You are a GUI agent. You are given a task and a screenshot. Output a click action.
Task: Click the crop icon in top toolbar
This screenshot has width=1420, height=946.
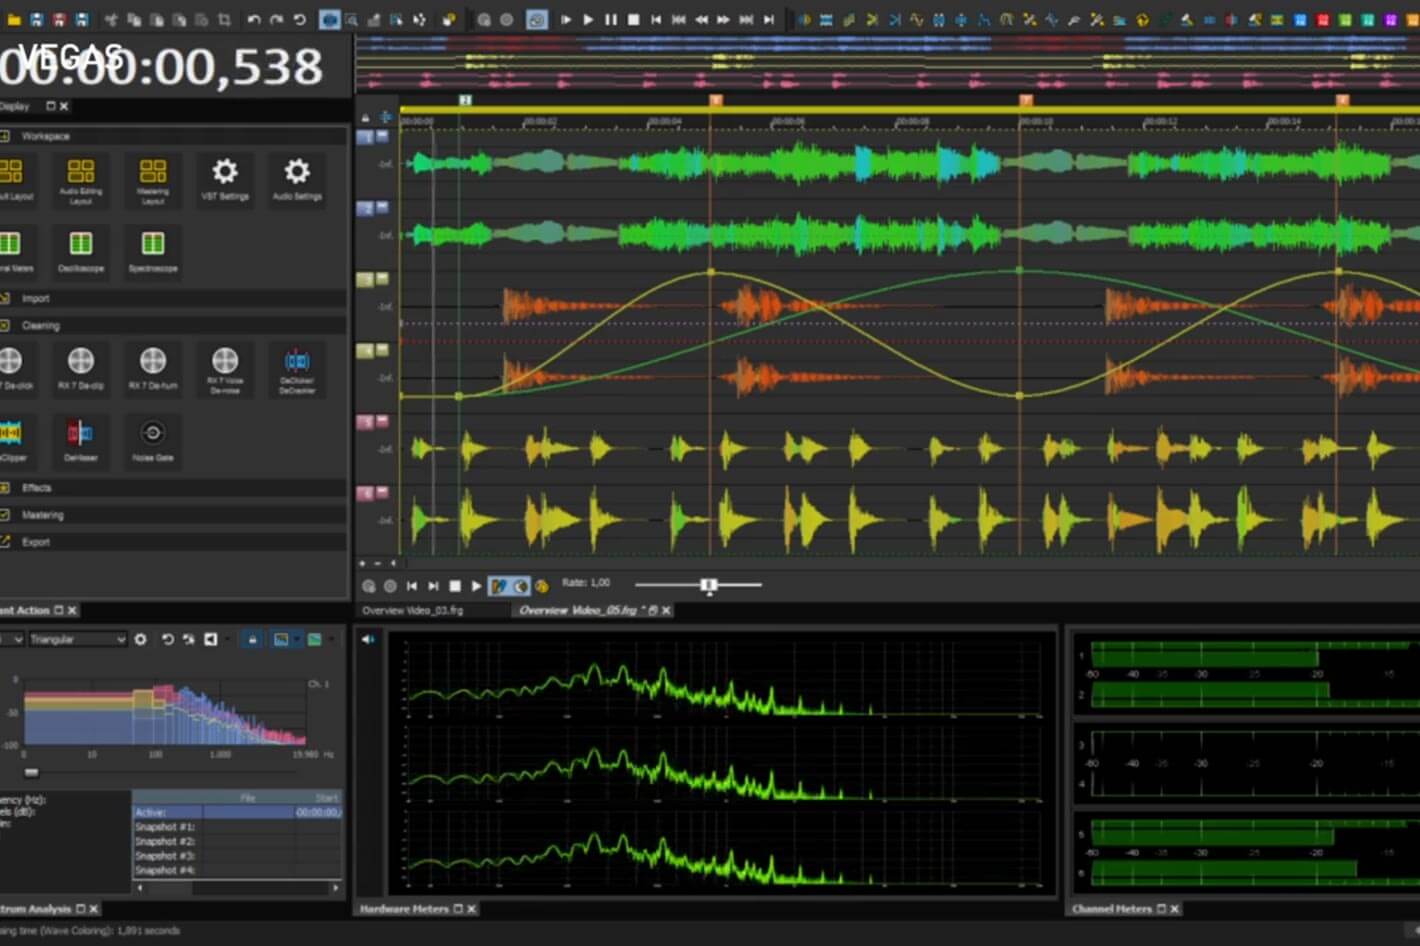(224, 19)
